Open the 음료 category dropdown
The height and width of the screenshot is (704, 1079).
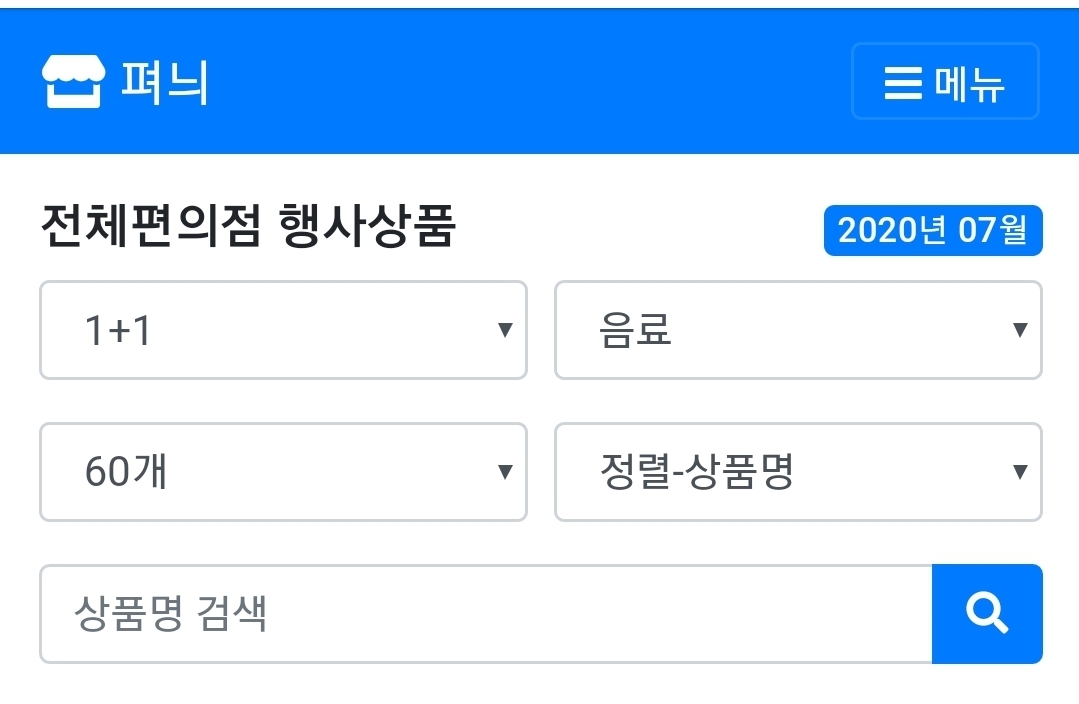[797, 330]
